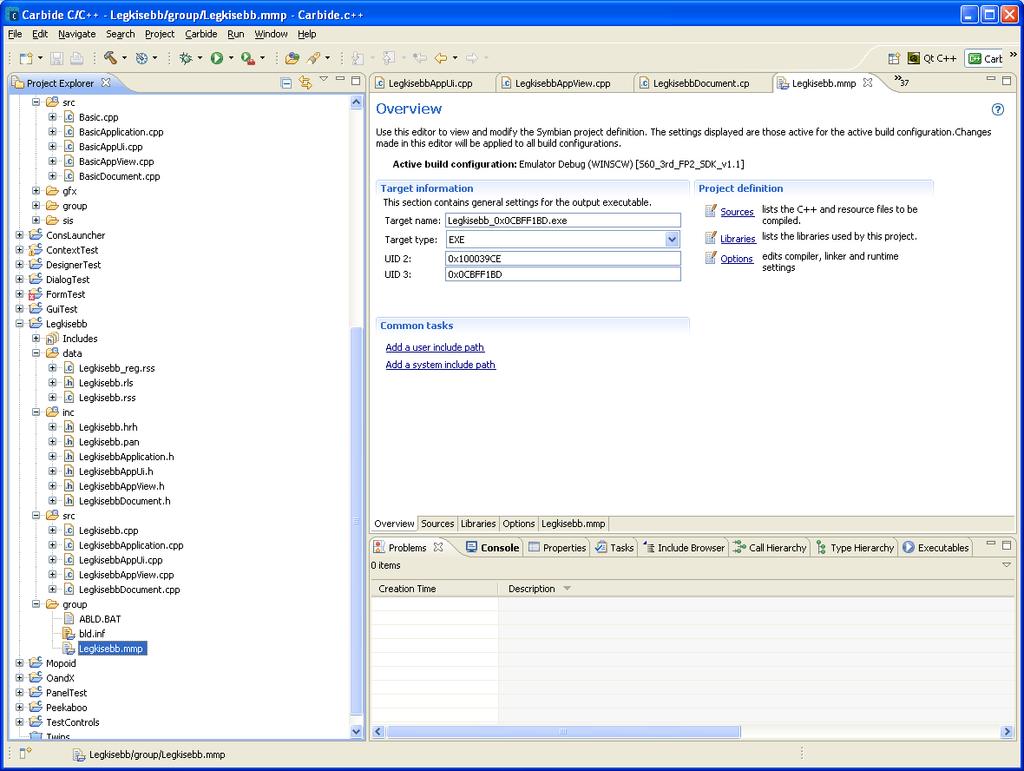Open the Window menu
The width and height of the screenshot is (1024, 771).
(270, 34)
